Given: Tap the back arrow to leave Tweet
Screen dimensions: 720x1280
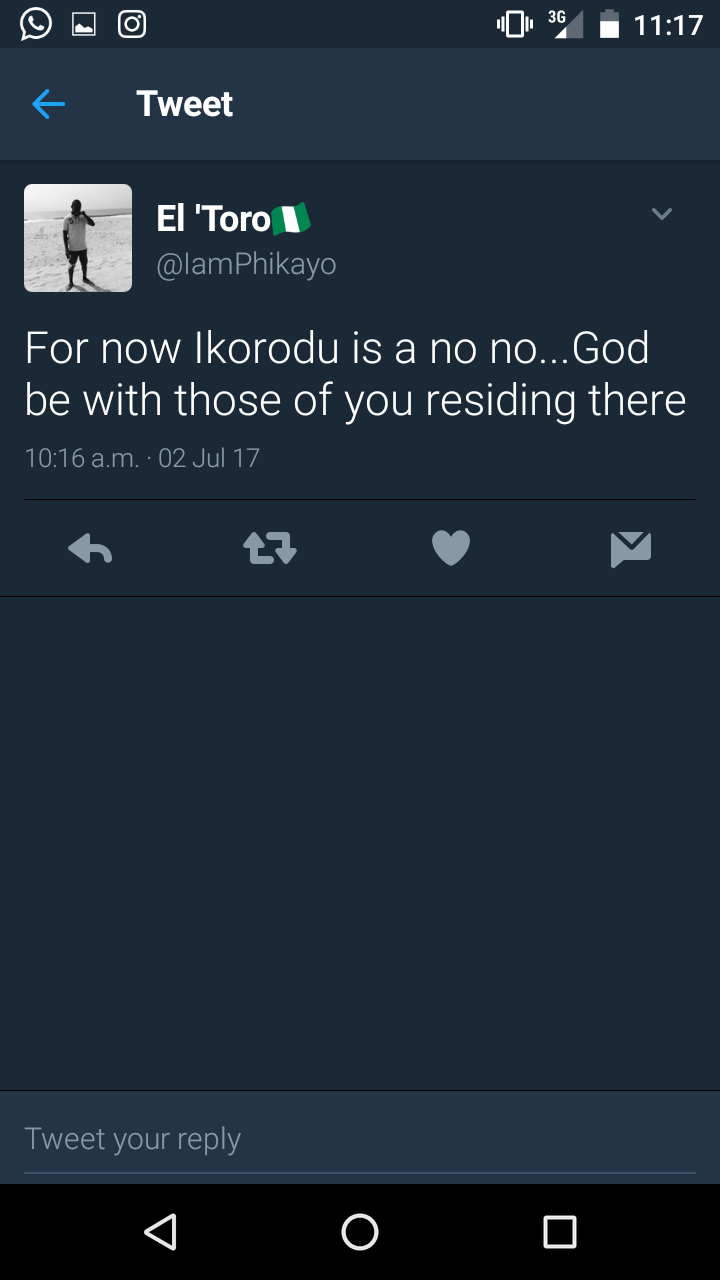Looking at the screenshot, I should click(48, 104).
